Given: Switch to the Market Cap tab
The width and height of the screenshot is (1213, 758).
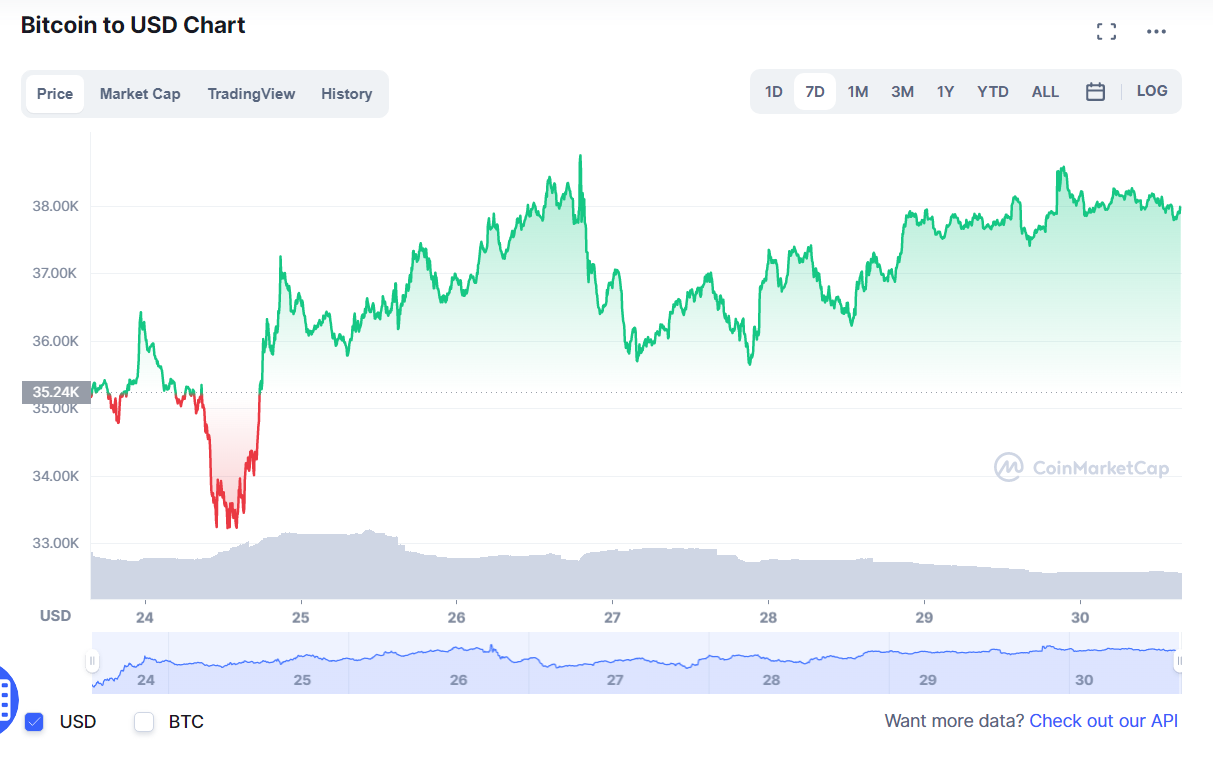Looking at the screenshot, I should coord(139,93).
